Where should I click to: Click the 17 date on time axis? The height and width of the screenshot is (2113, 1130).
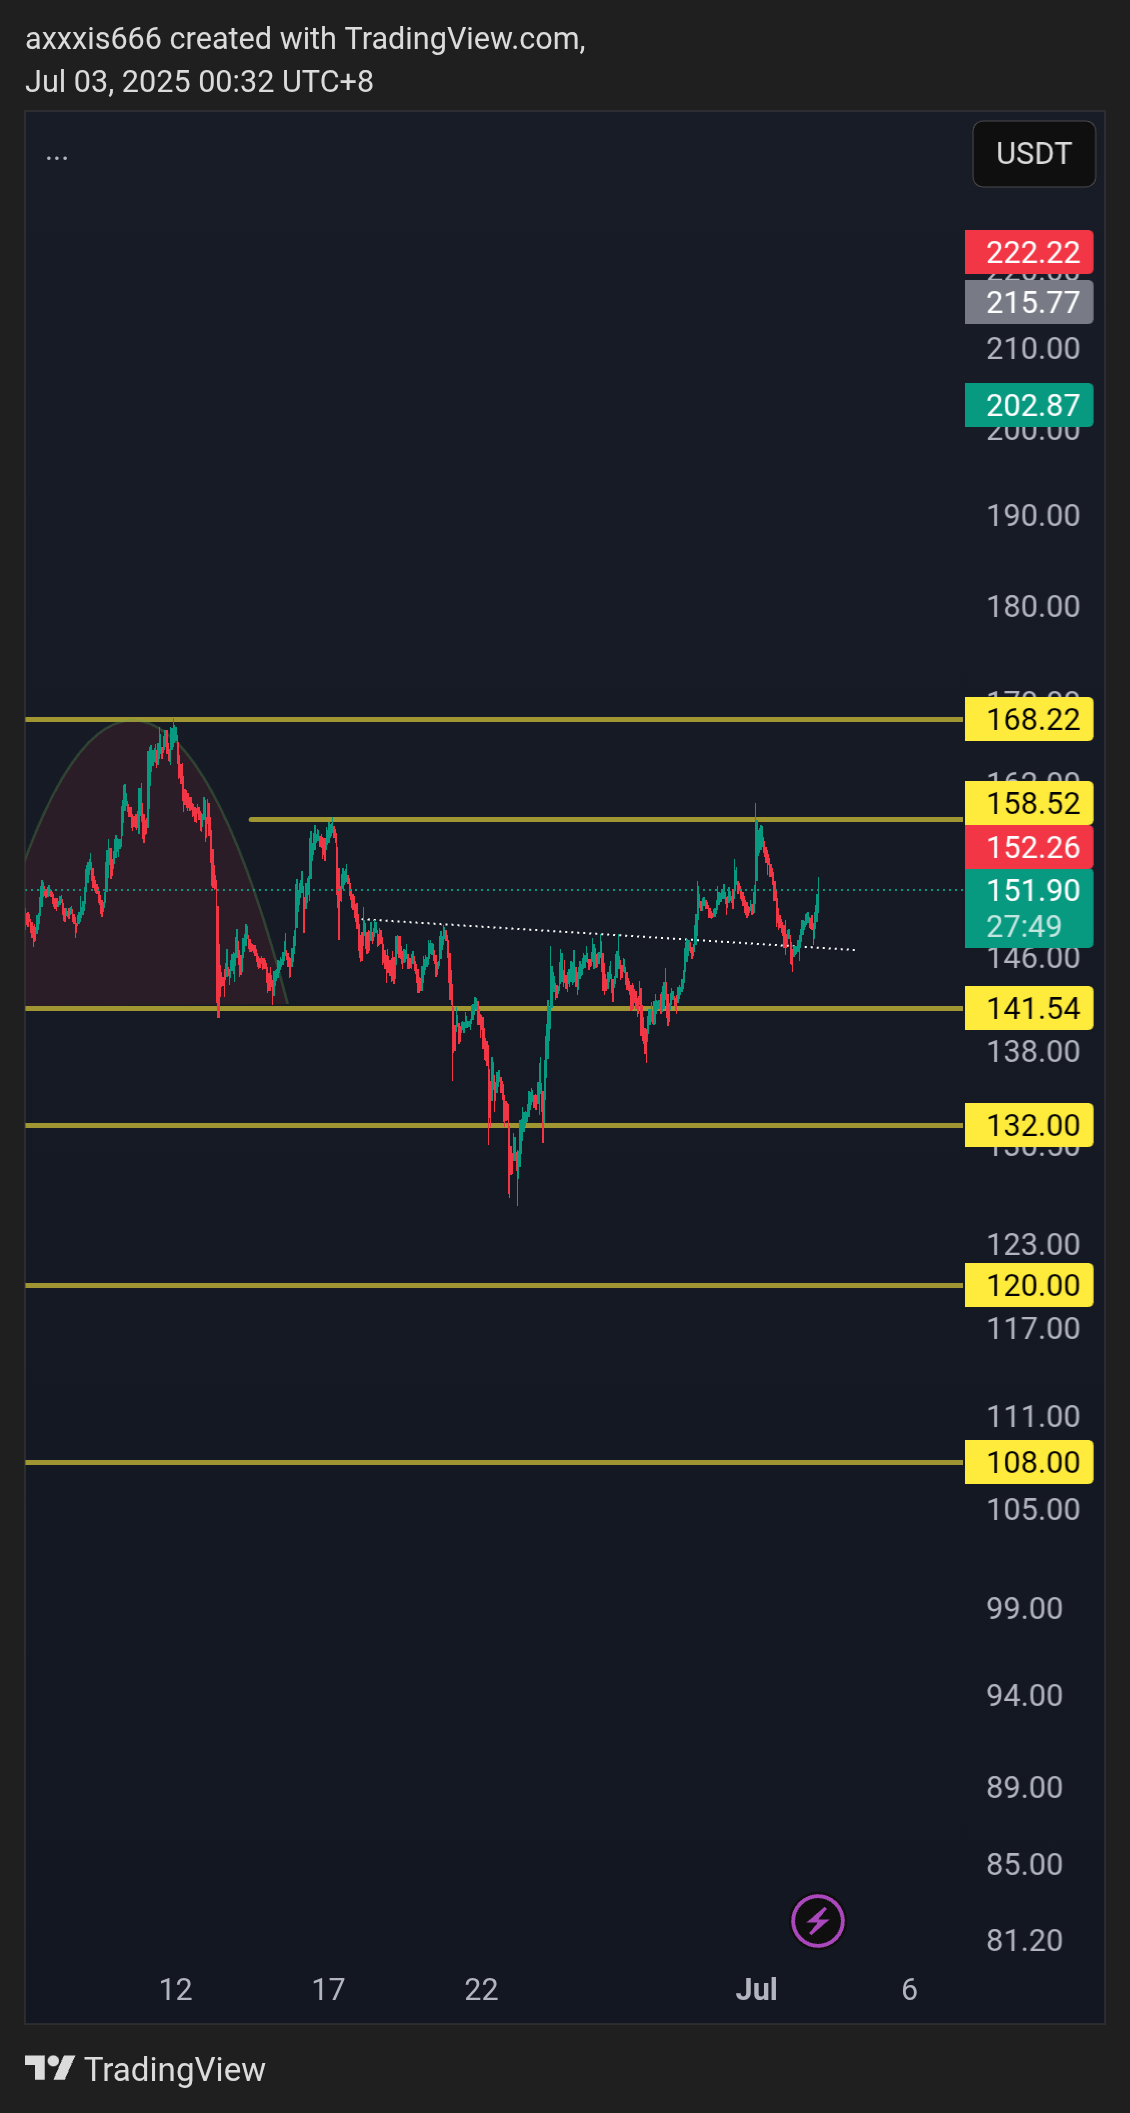point(328,1989)
